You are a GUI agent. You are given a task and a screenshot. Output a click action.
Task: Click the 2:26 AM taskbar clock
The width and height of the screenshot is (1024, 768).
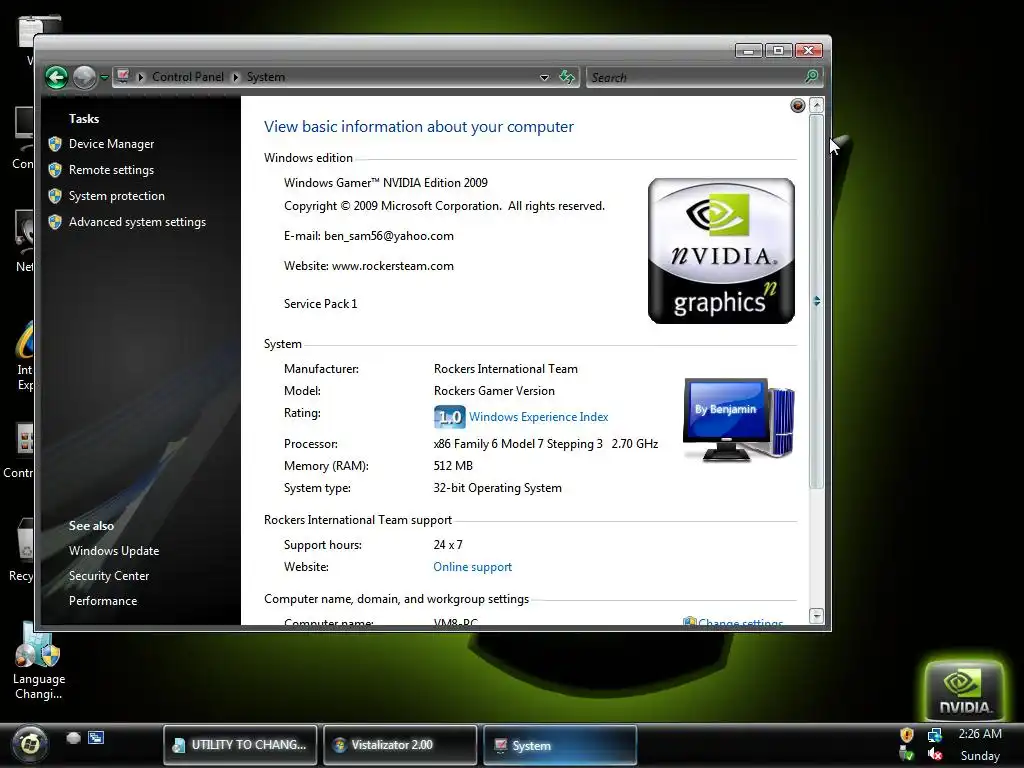click(980, 734)
